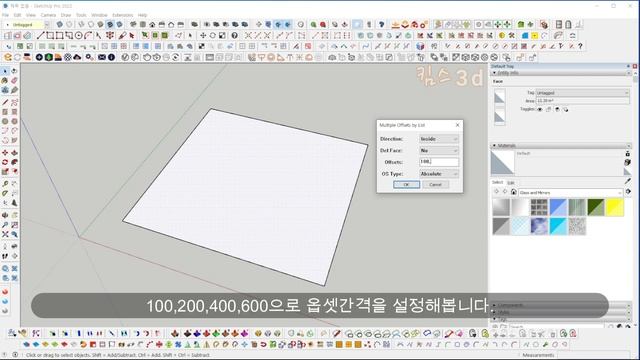Open the Camera menu
Image resolution: width=640 pixels, height=360 pixels.
(48, 15)
